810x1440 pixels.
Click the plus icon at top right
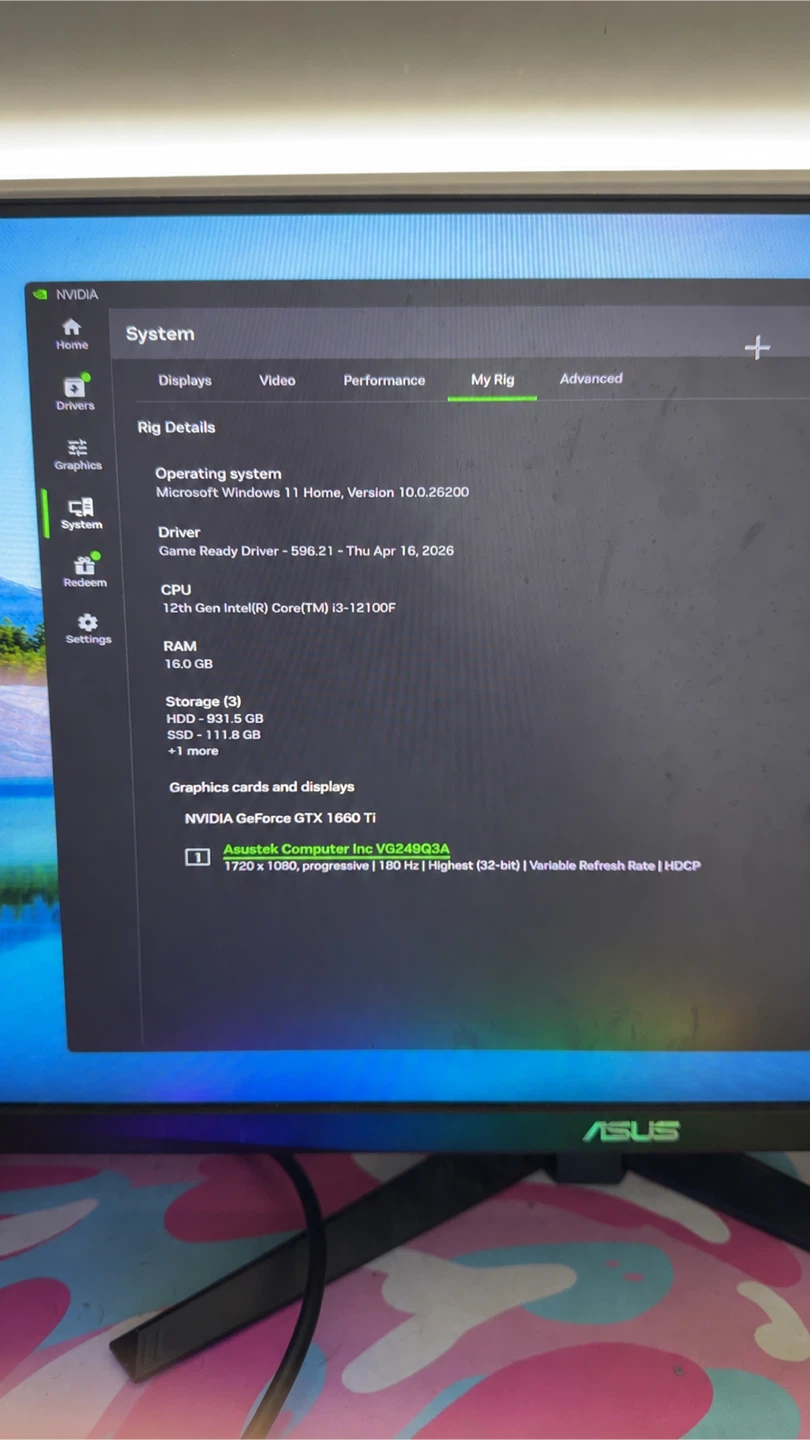[757, 347]
